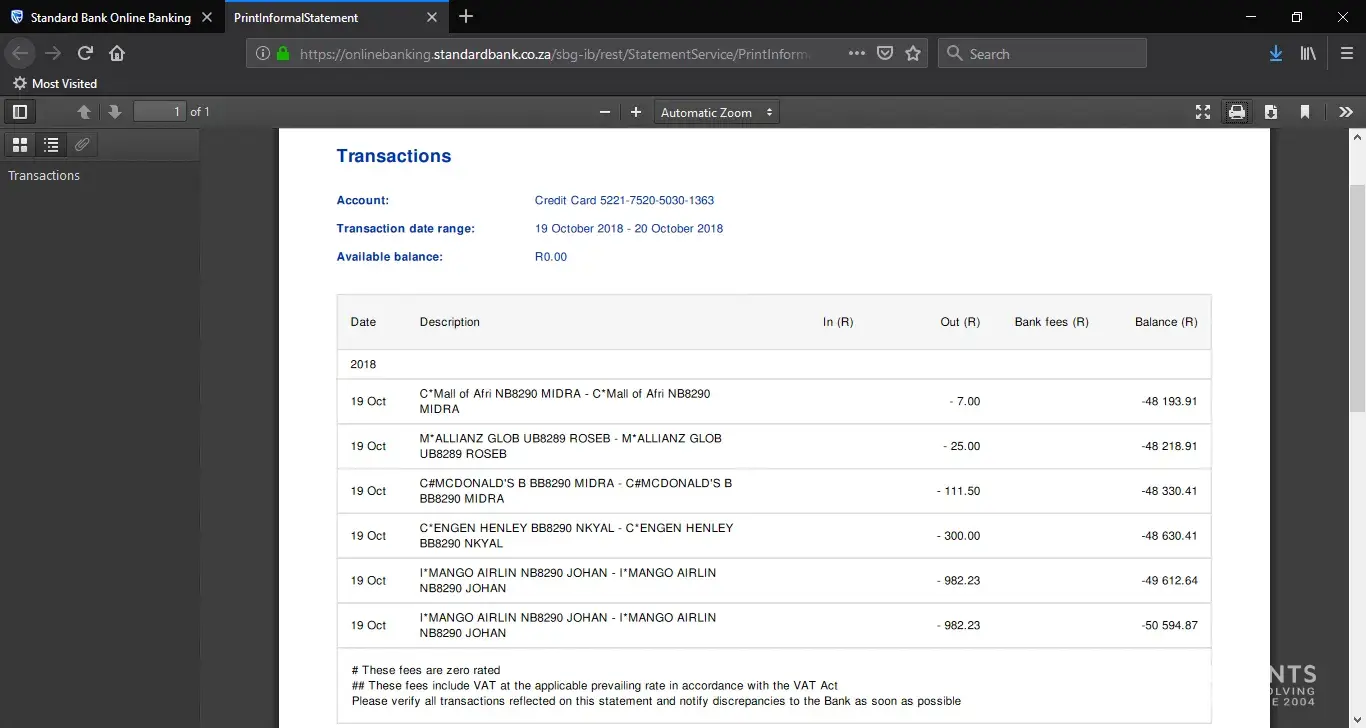1366x728 pixels.
Task: Click the Most Visited bookmarks button
Action: point(55,83)
